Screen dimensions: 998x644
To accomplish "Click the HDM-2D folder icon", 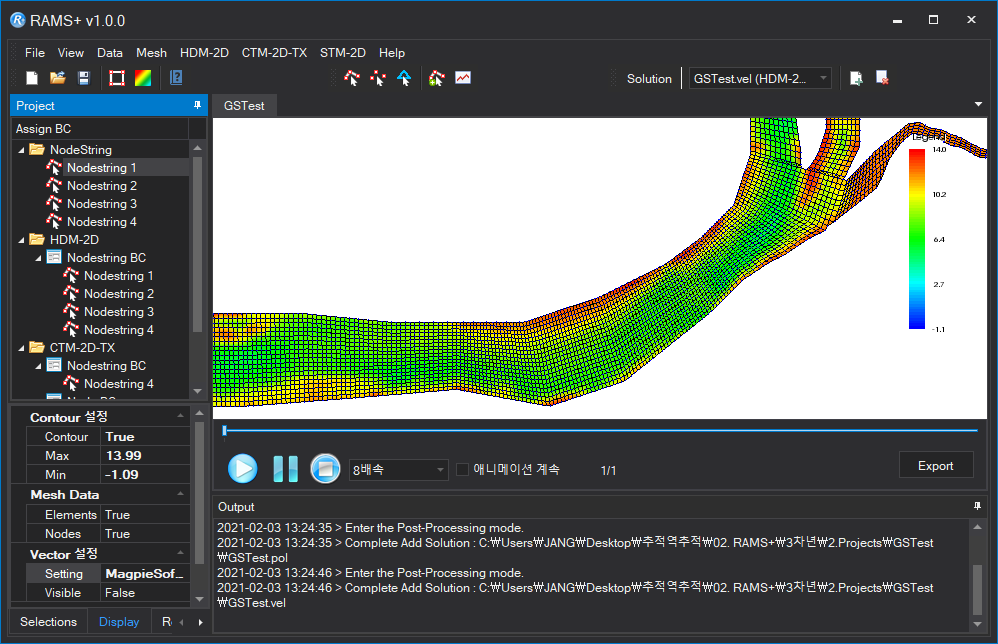I will pyautogui.click(x=37, y=240).
